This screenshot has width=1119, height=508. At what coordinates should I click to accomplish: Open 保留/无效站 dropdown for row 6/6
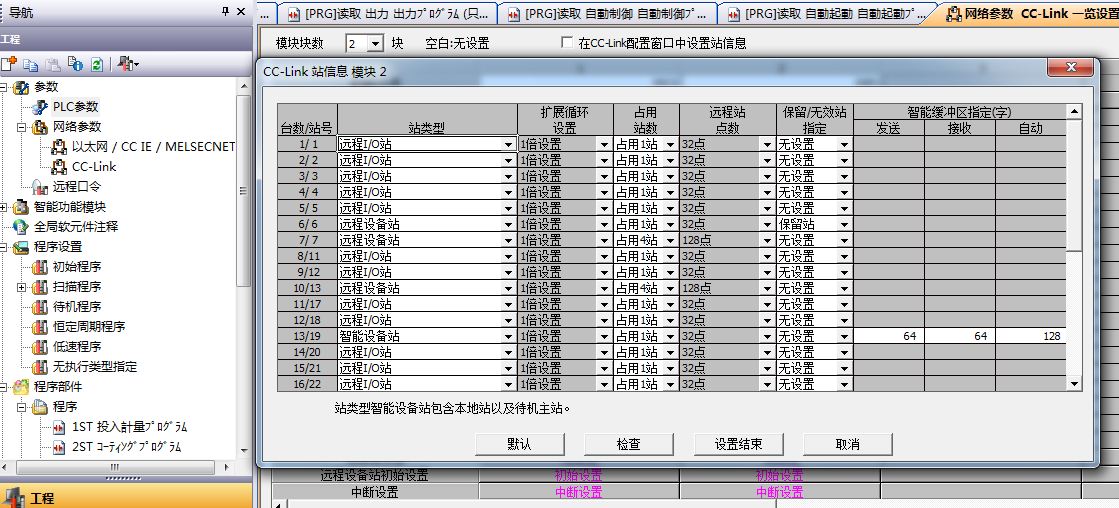tap(843, 225)
